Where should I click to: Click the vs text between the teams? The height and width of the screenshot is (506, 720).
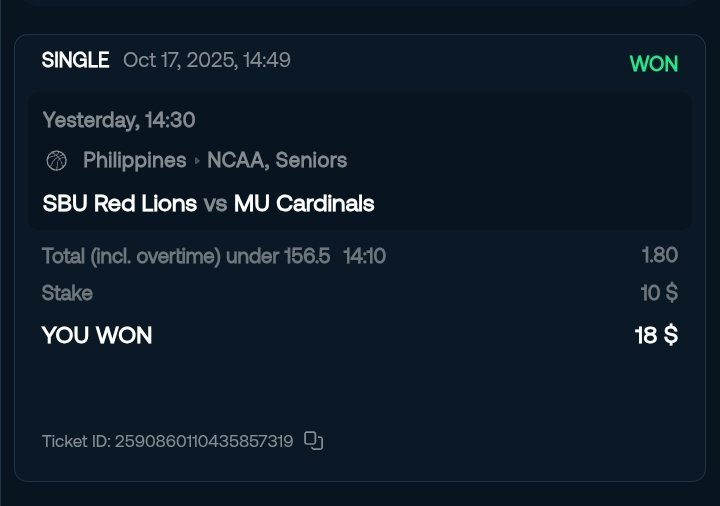215,204
